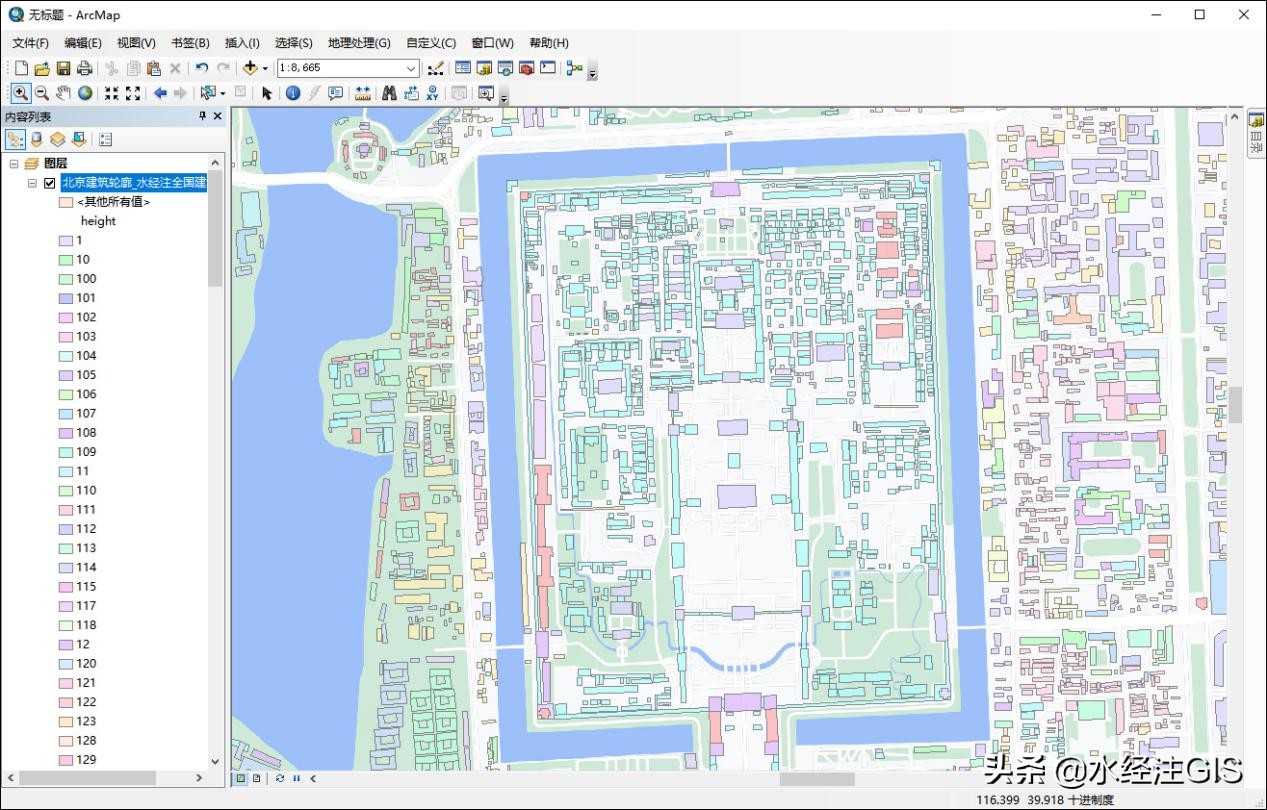Uncheck the 北京建筑轮廓 layer visibility checkbox
Image resolution: width=1267 pixels, height=810 pixels.
[x=48, y=183]
